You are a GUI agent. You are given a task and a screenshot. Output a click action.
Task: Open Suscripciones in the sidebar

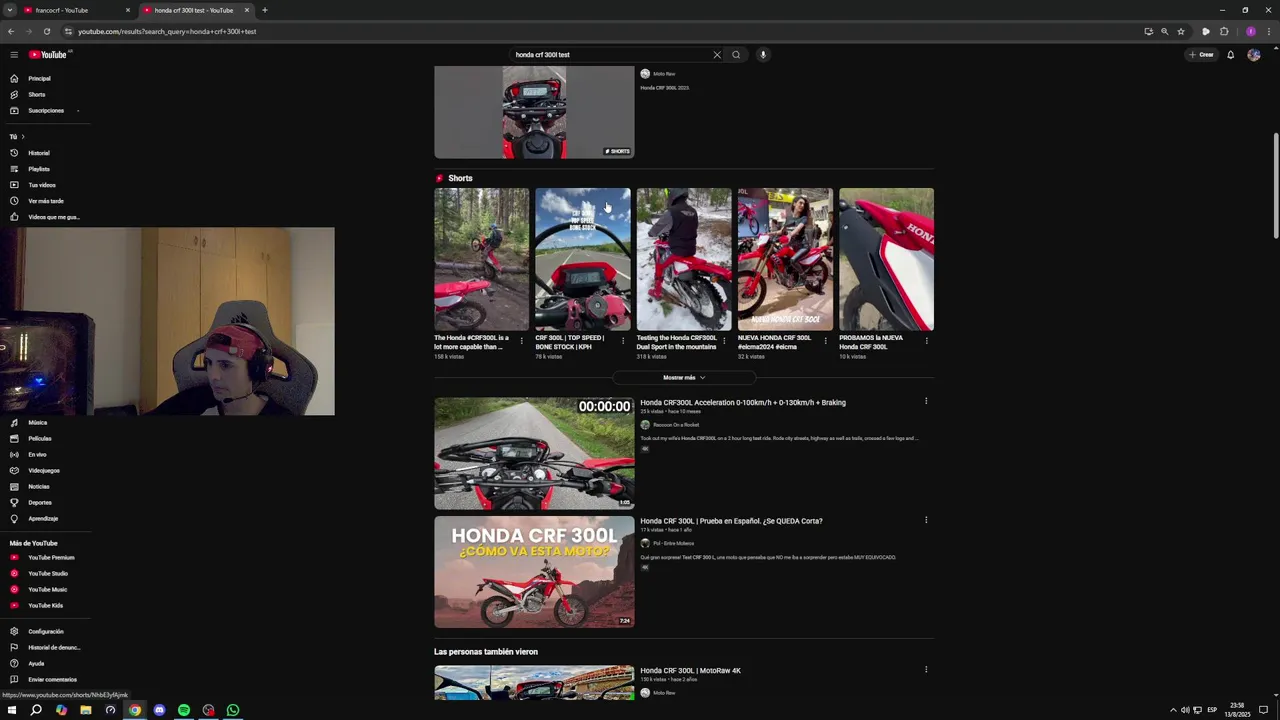45,110
